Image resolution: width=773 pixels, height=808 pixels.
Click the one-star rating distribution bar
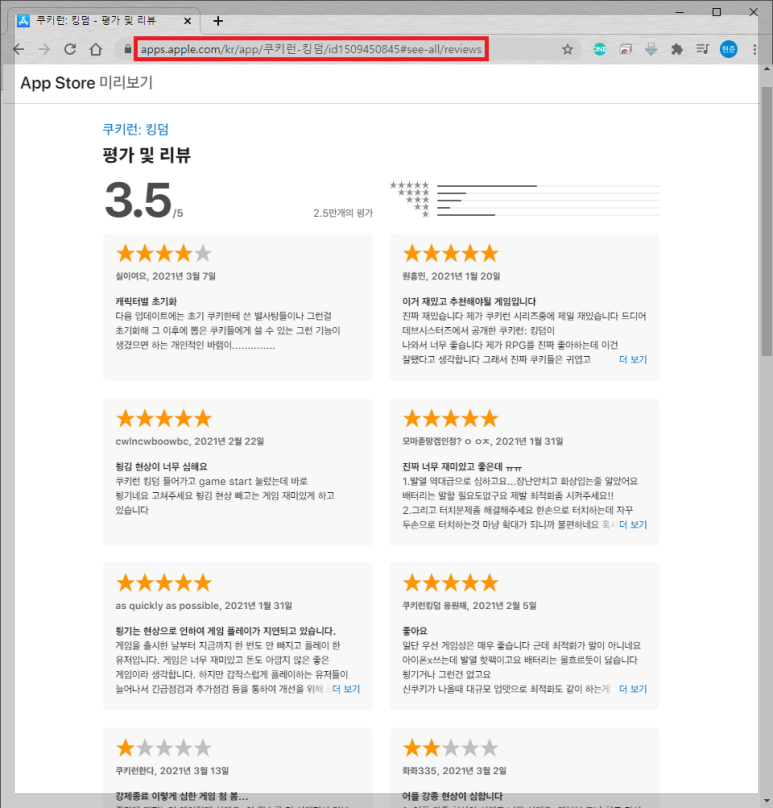tap(548, 214)
